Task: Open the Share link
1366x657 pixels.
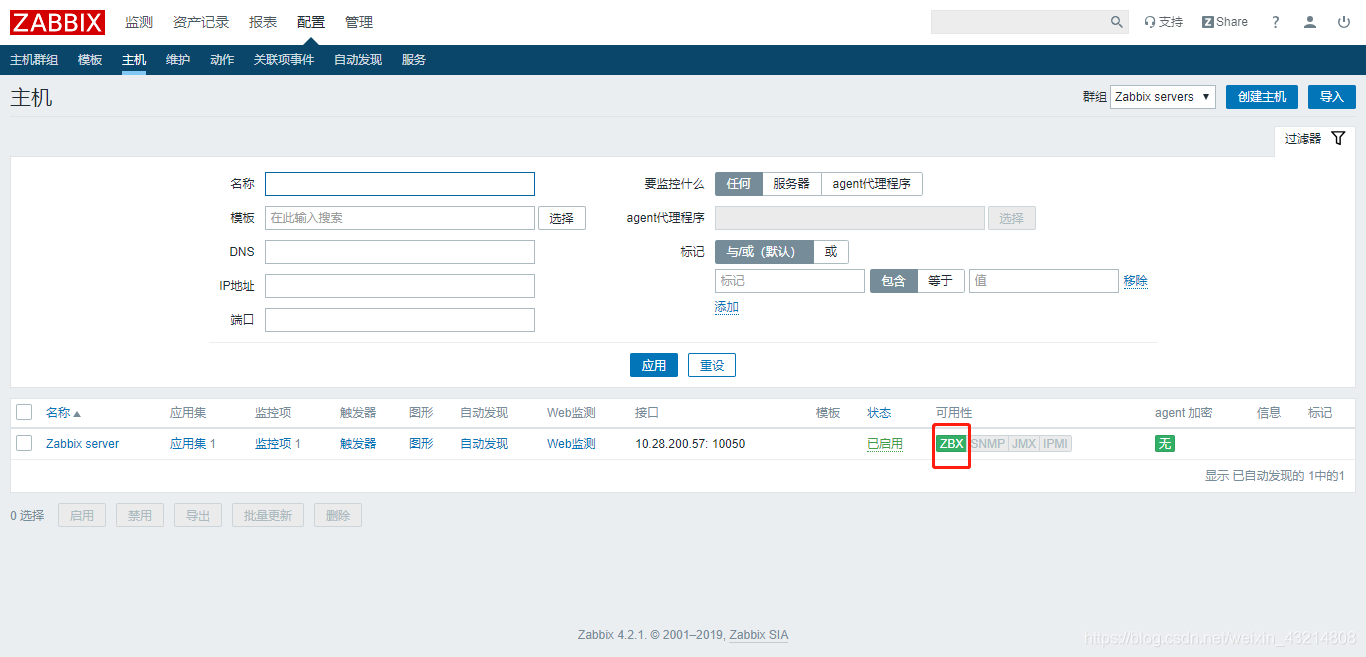Action: (1225, 22)
